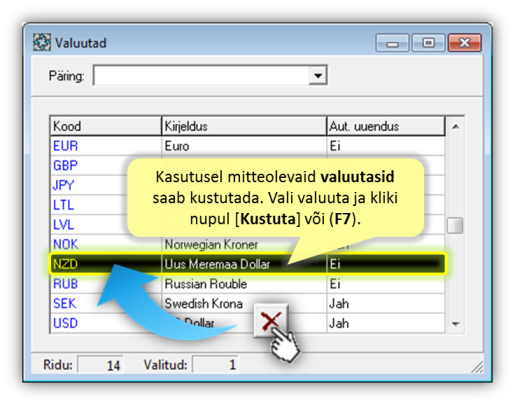Select the GBP currency code
The height and width of the screenshot is (405, 515).
point(65,165)
